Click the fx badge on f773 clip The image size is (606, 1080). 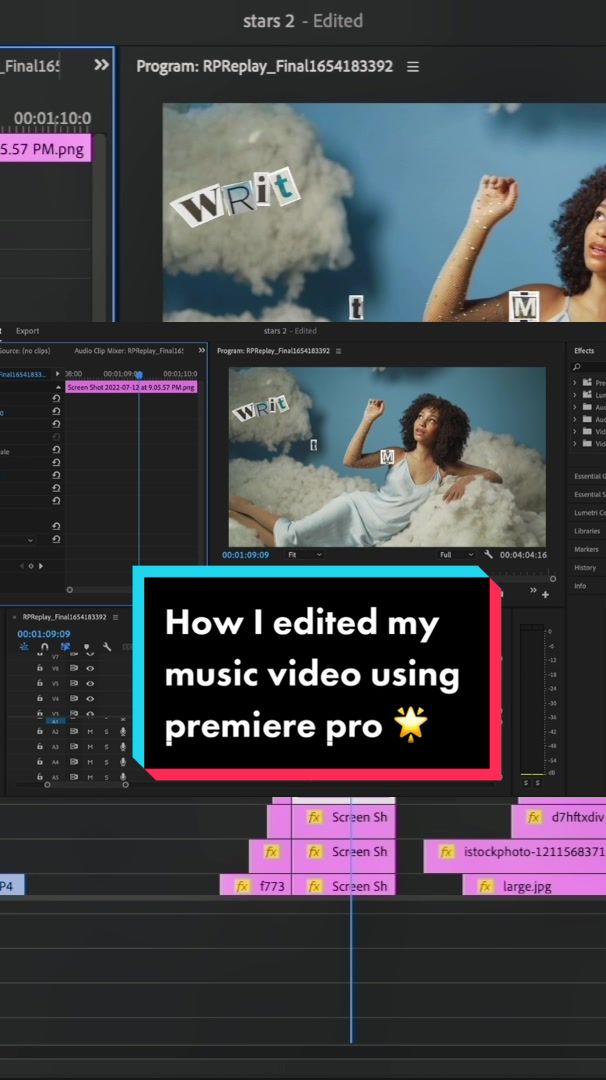[x=242, y=886]
